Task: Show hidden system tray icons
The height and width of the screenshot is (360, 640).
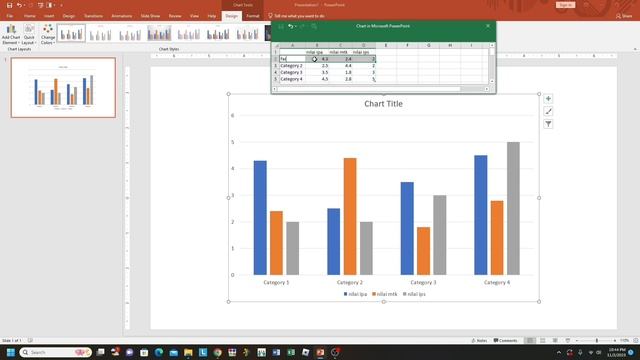Action: coord(559,352)
